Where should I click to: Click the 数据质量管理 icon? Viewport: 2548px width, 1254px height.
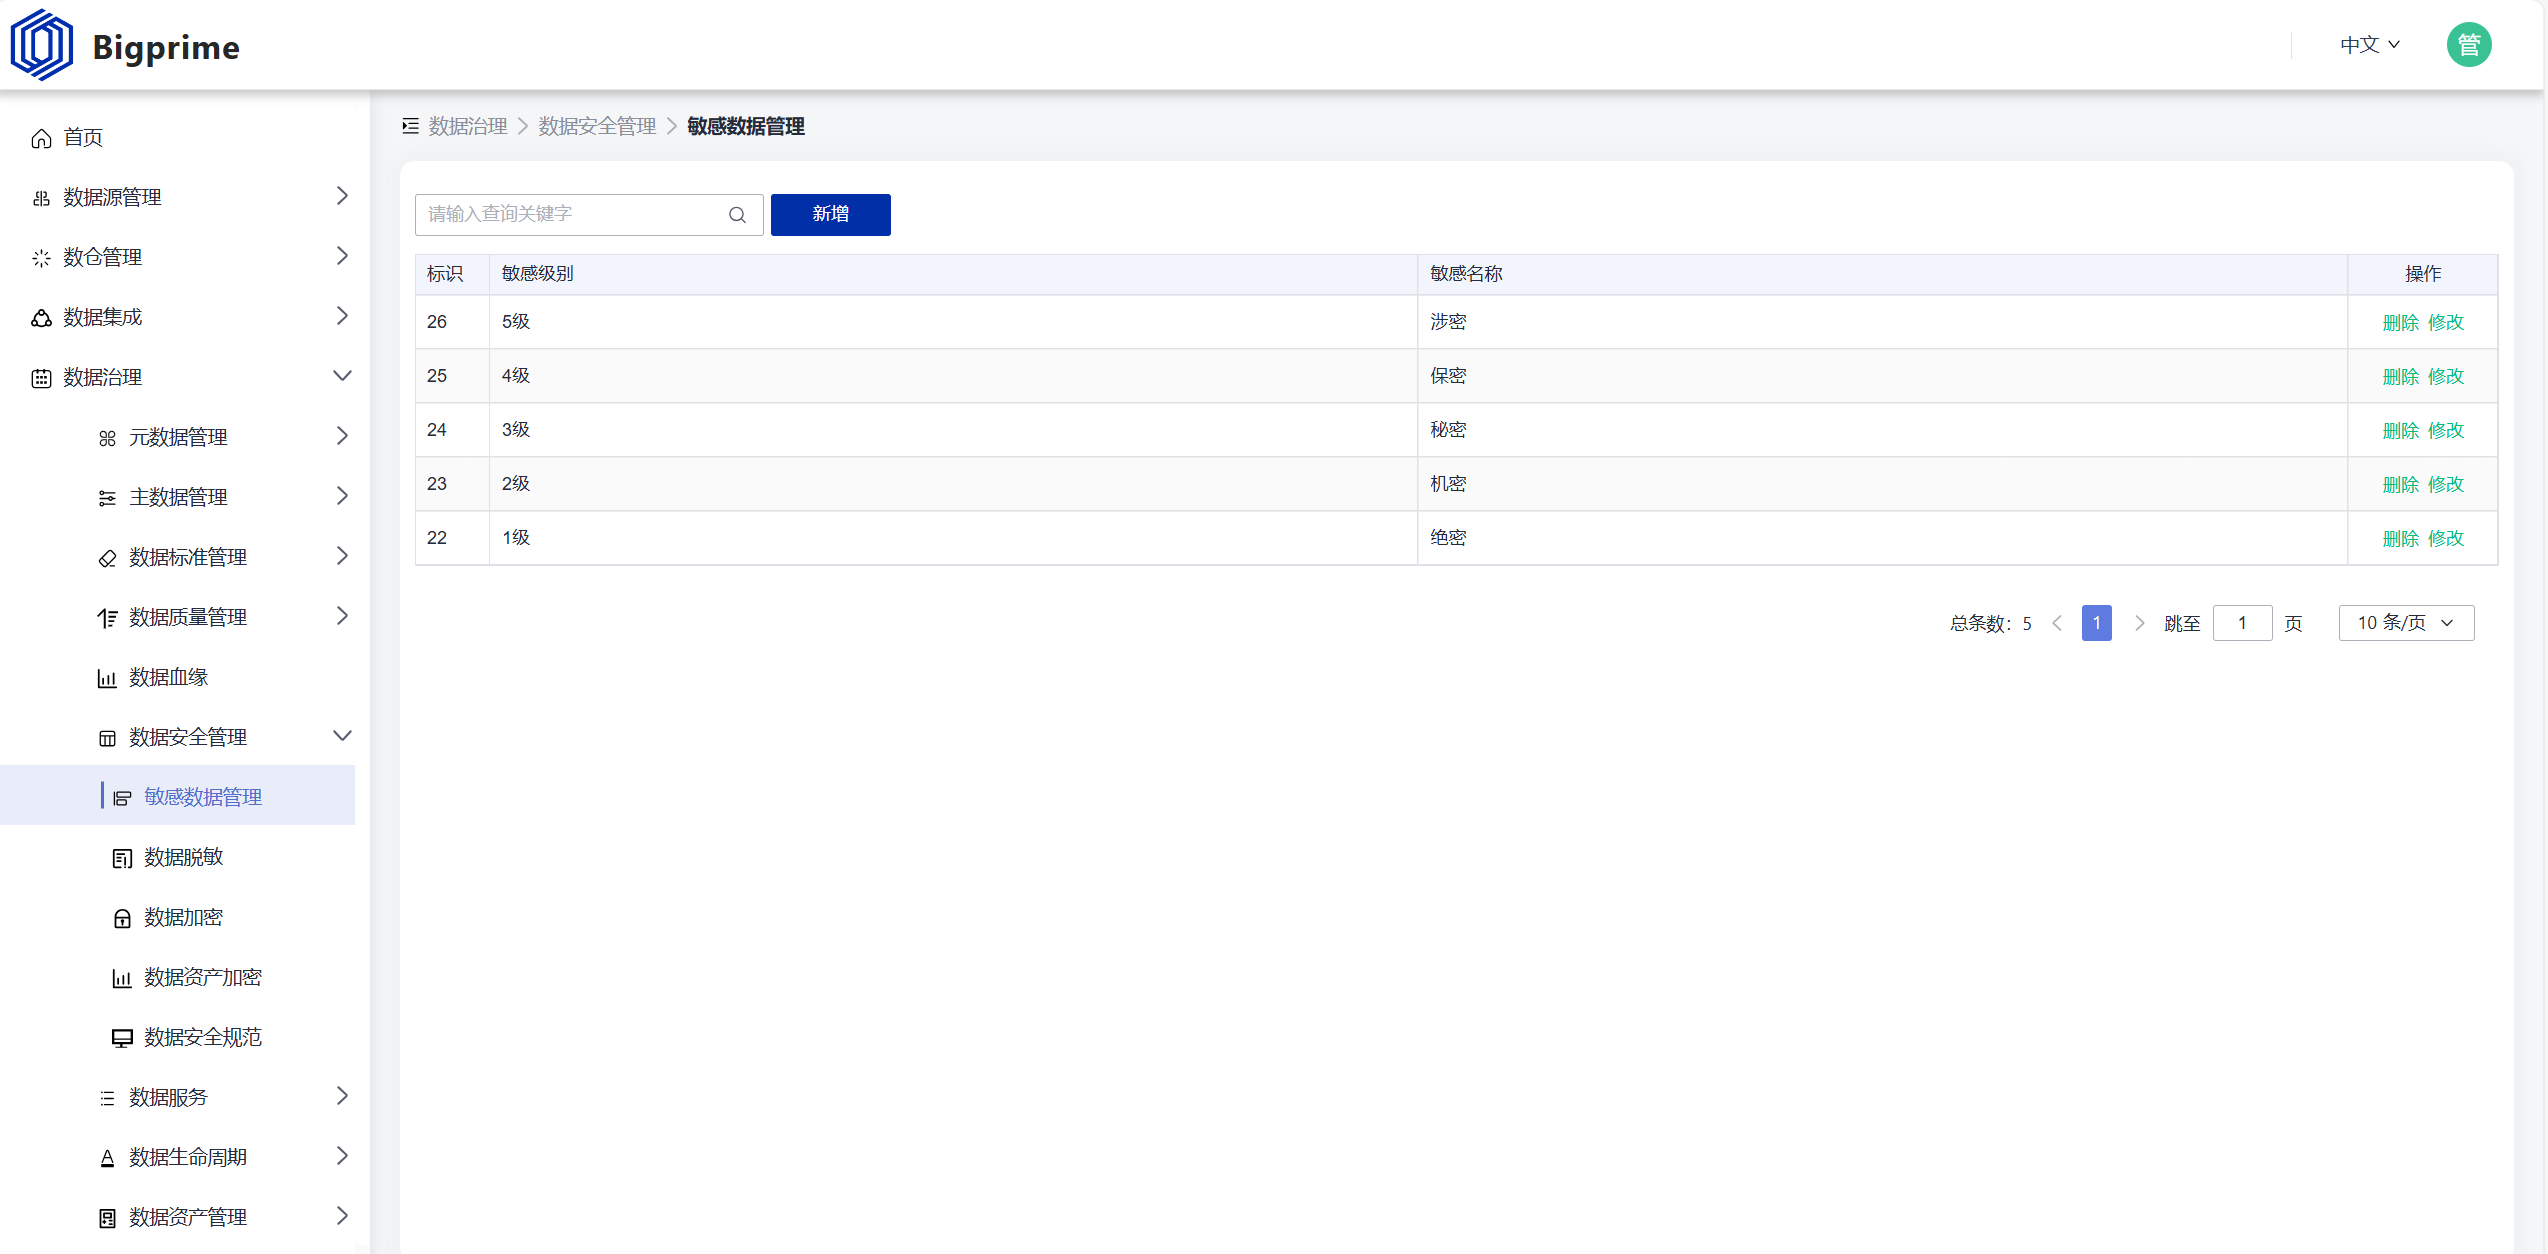tap(107, 618)
